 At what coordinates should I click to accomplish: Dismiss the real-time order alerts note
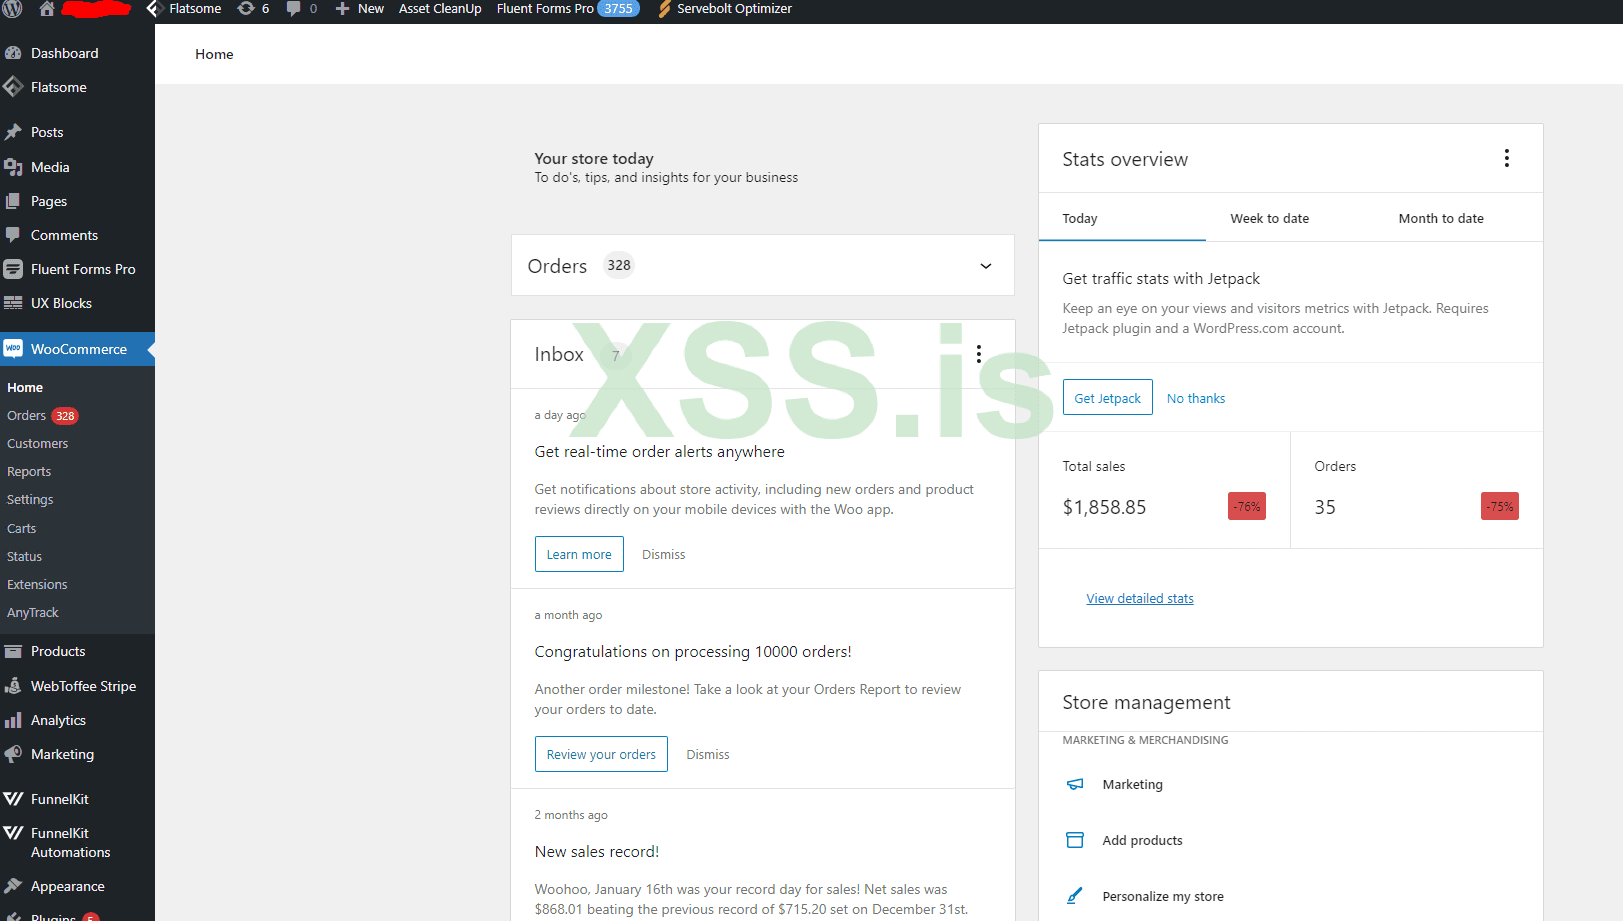pyautogui.click(x=664, y=554)
